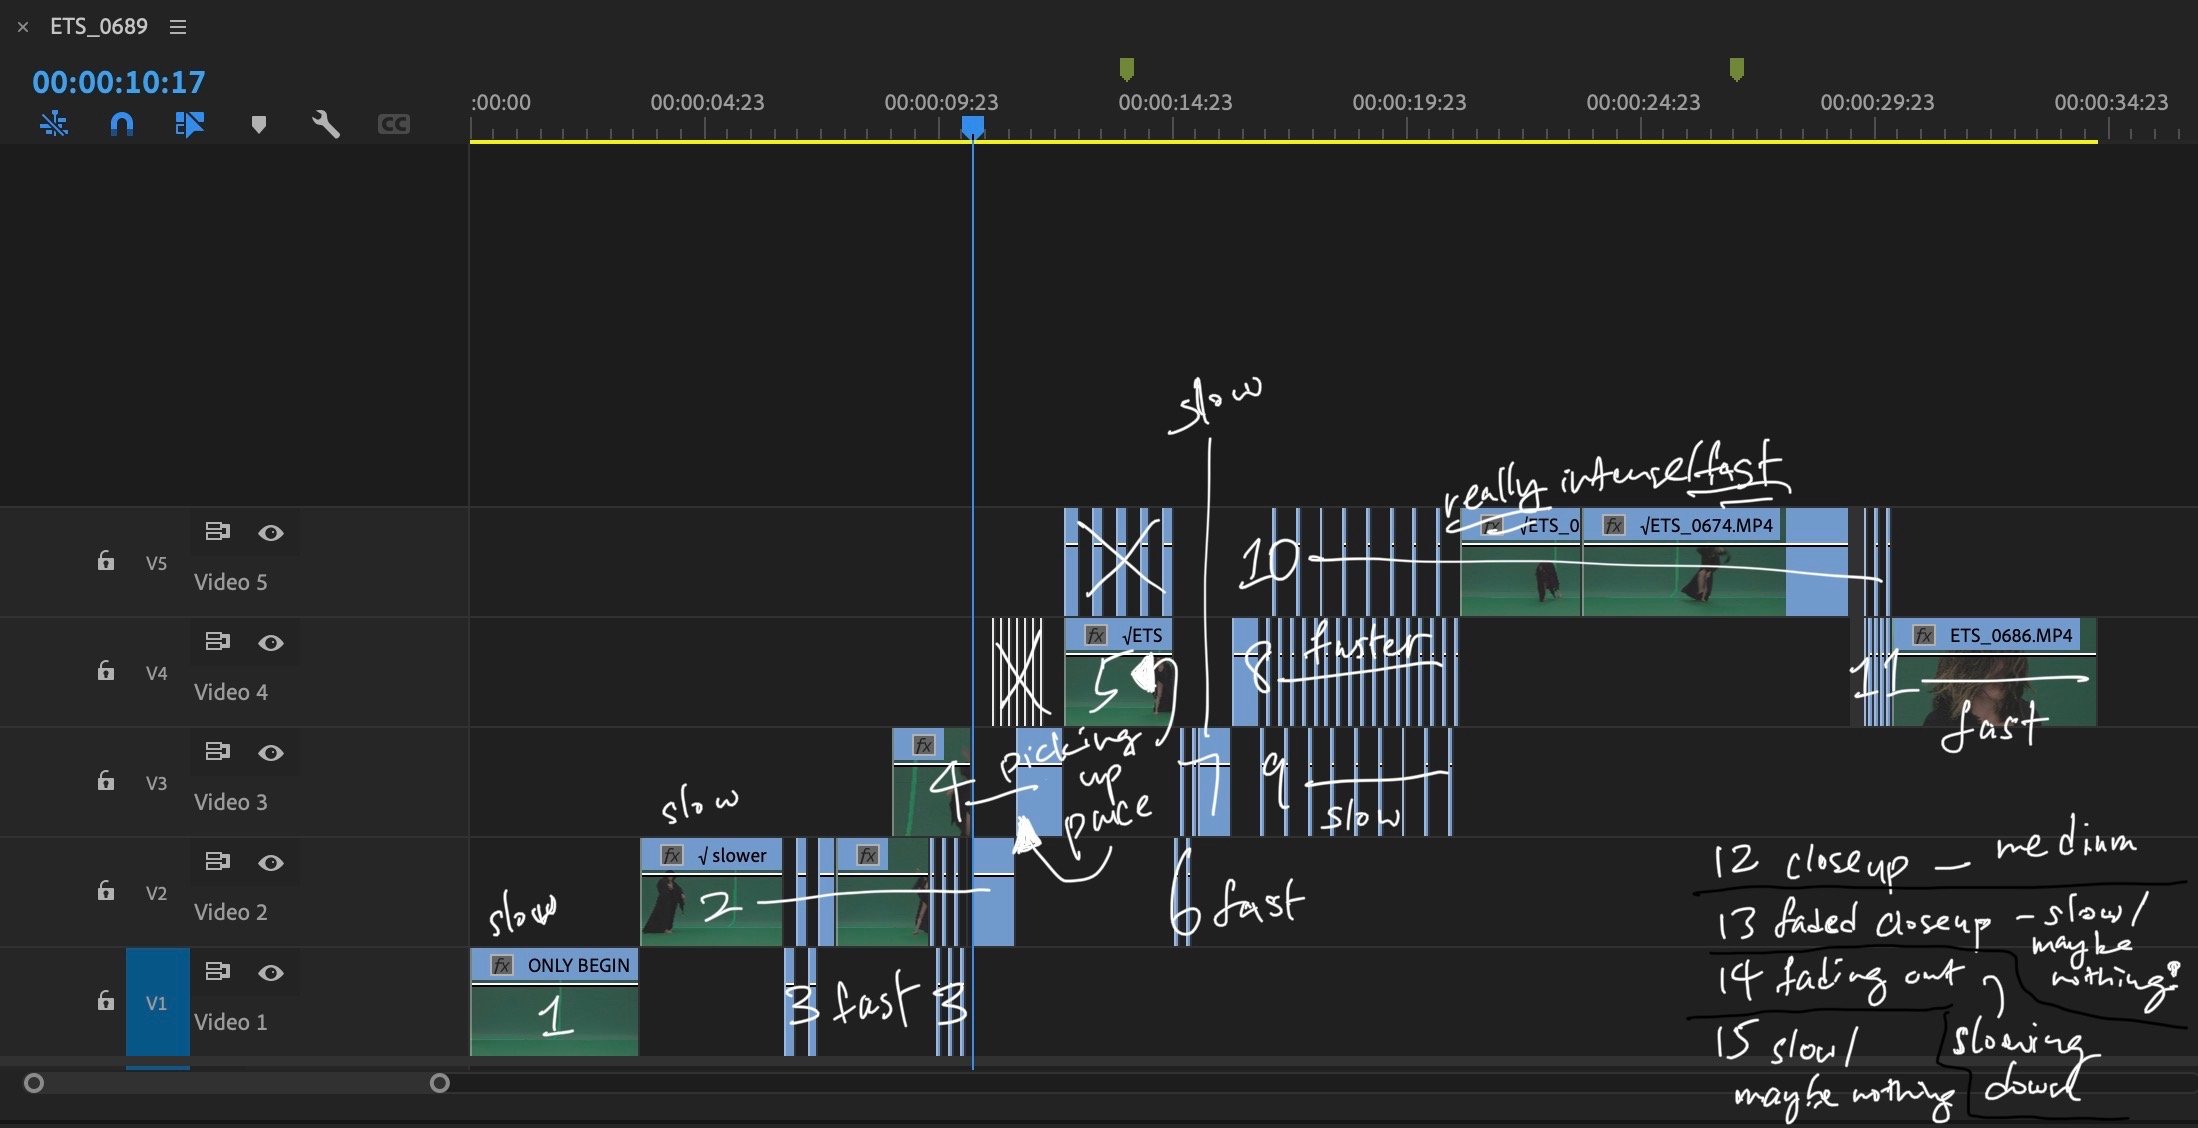This screenshot has width=2198, height=1128.
Task: Toggle sync lock for Video 2
Action: (x=217, y=862)
